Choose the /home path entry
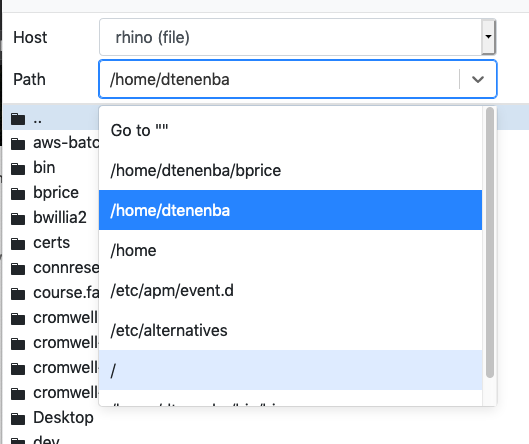Image resolution: width=529 pixels, height=444 pixels. 290,250
